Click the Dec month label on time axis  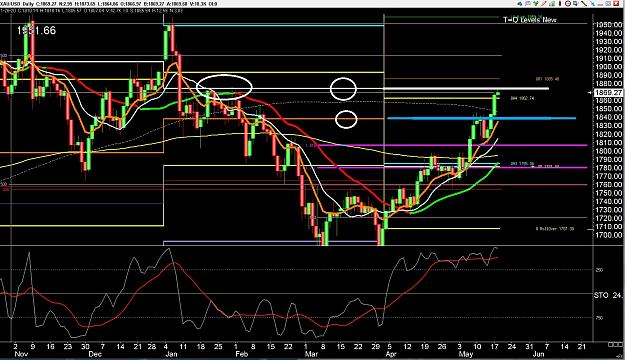tap(95, 354)
